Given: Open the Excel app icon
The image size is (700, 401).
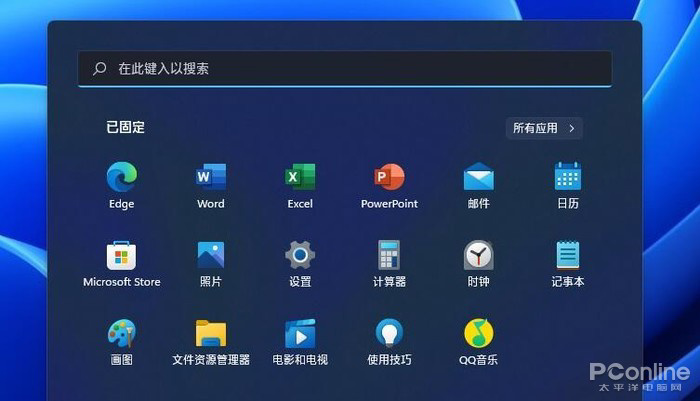Looking at the screenshot, I should tap(300, 177).
